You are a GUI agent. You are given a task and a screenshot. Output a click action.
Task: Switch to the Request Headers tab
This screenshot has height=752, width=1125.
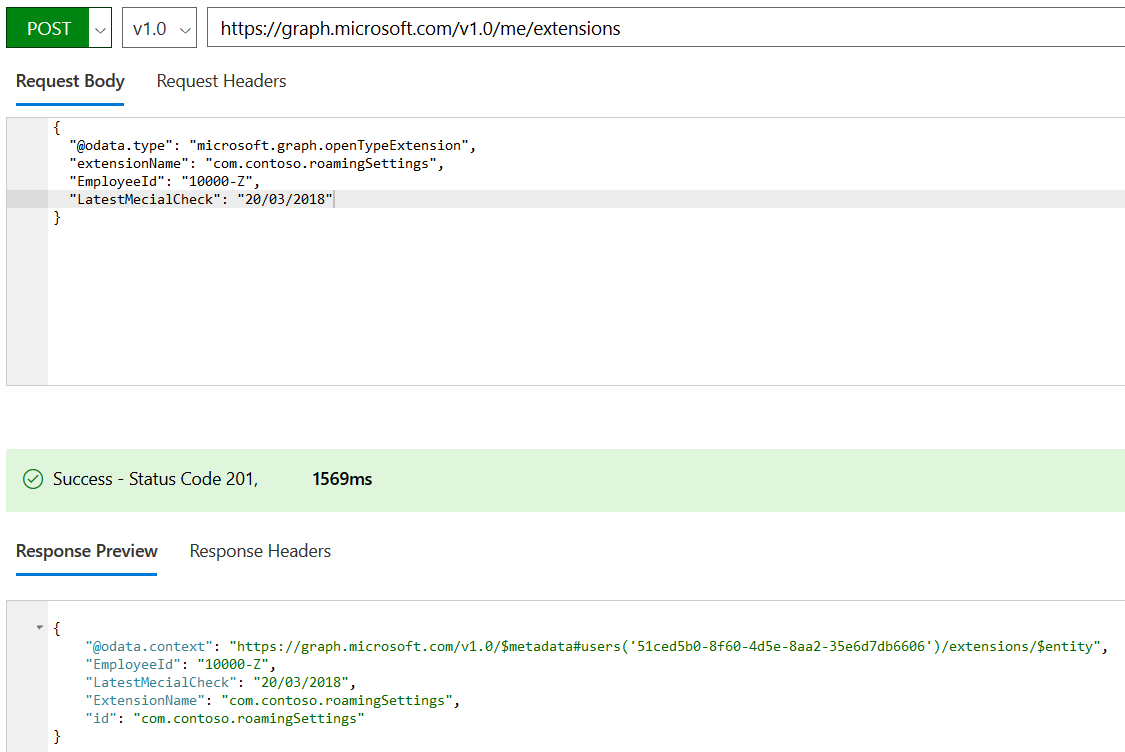(x=221, y=81)
